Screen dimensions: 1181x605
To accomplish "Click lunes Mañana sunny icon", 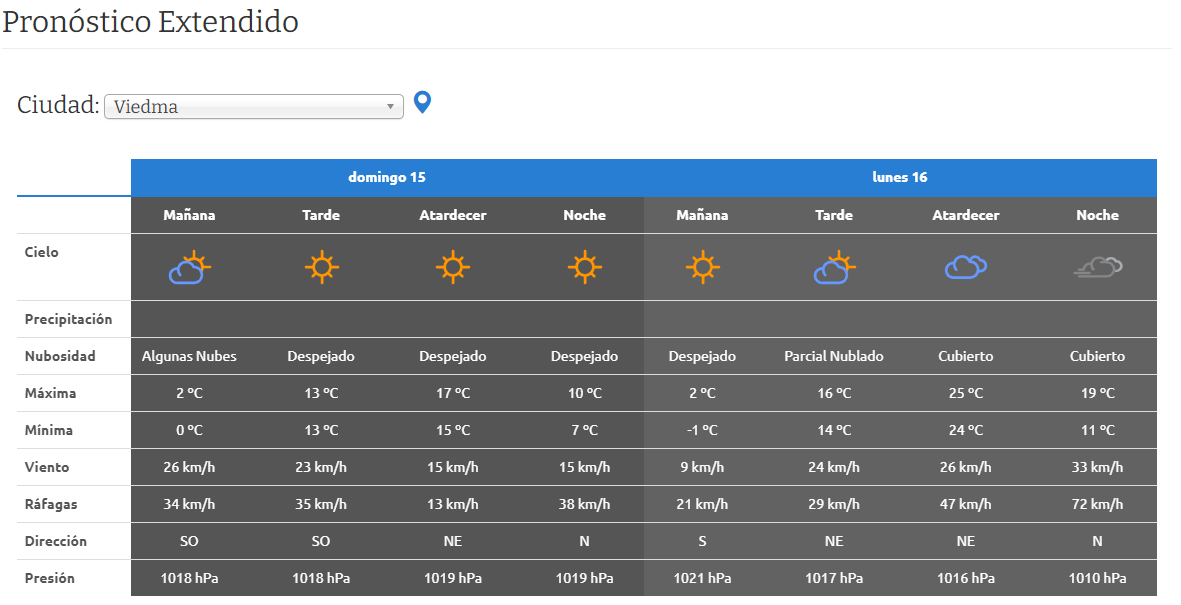I will click(x=702, y=267).
